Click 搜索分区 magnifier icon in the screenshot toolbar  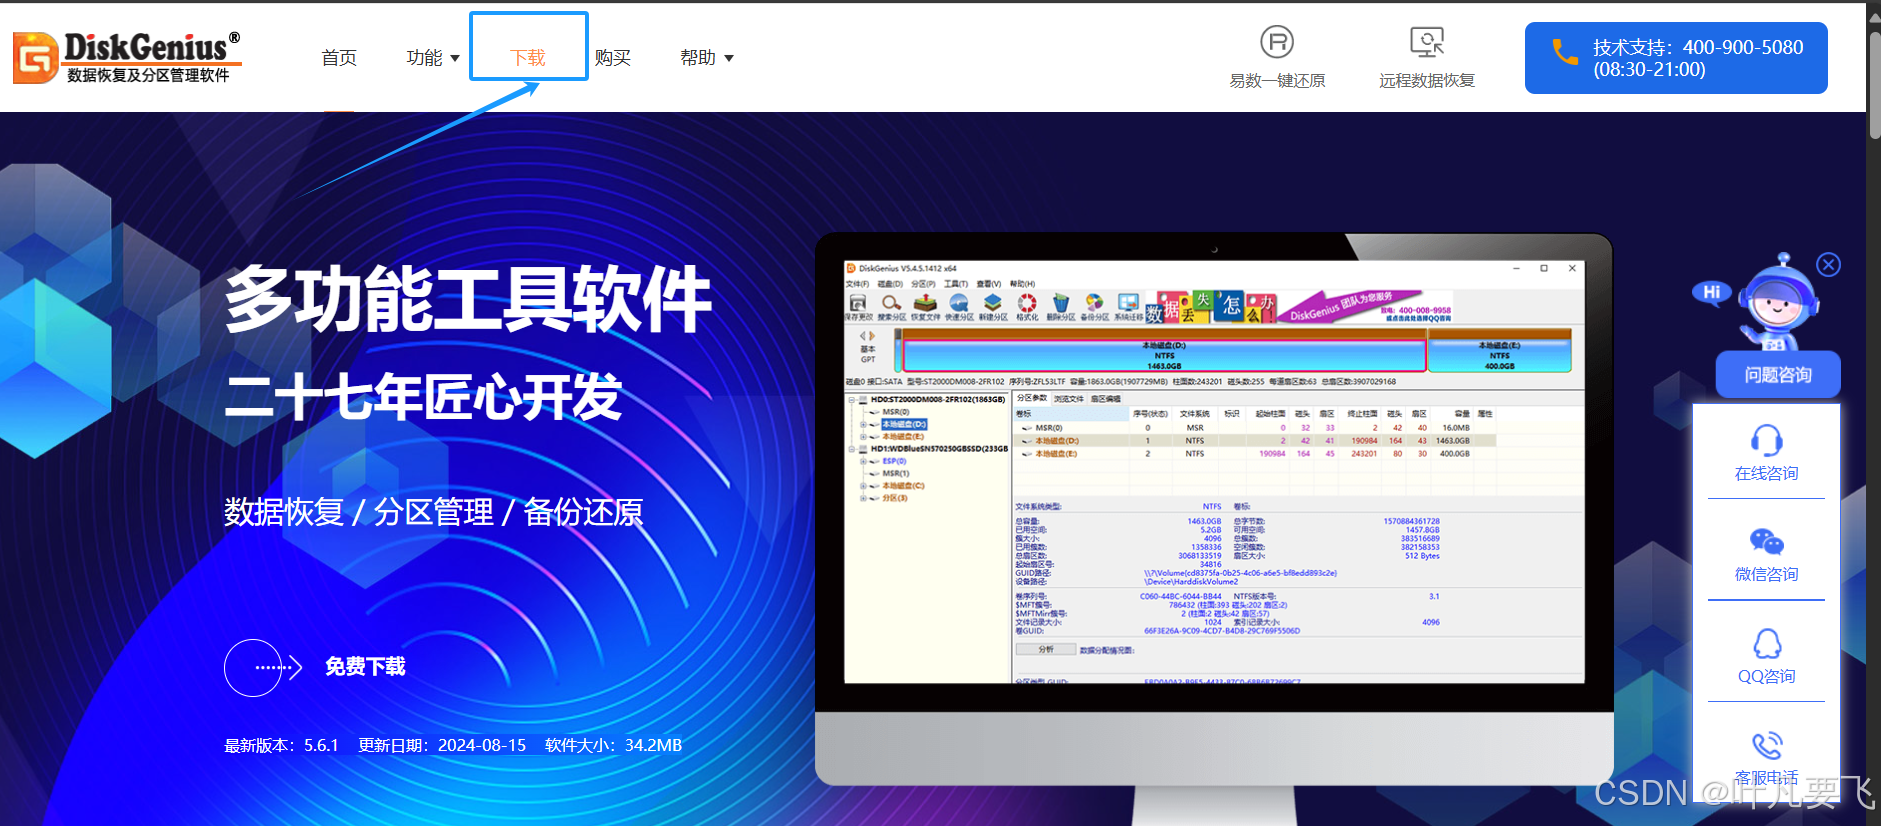point(891,307)
